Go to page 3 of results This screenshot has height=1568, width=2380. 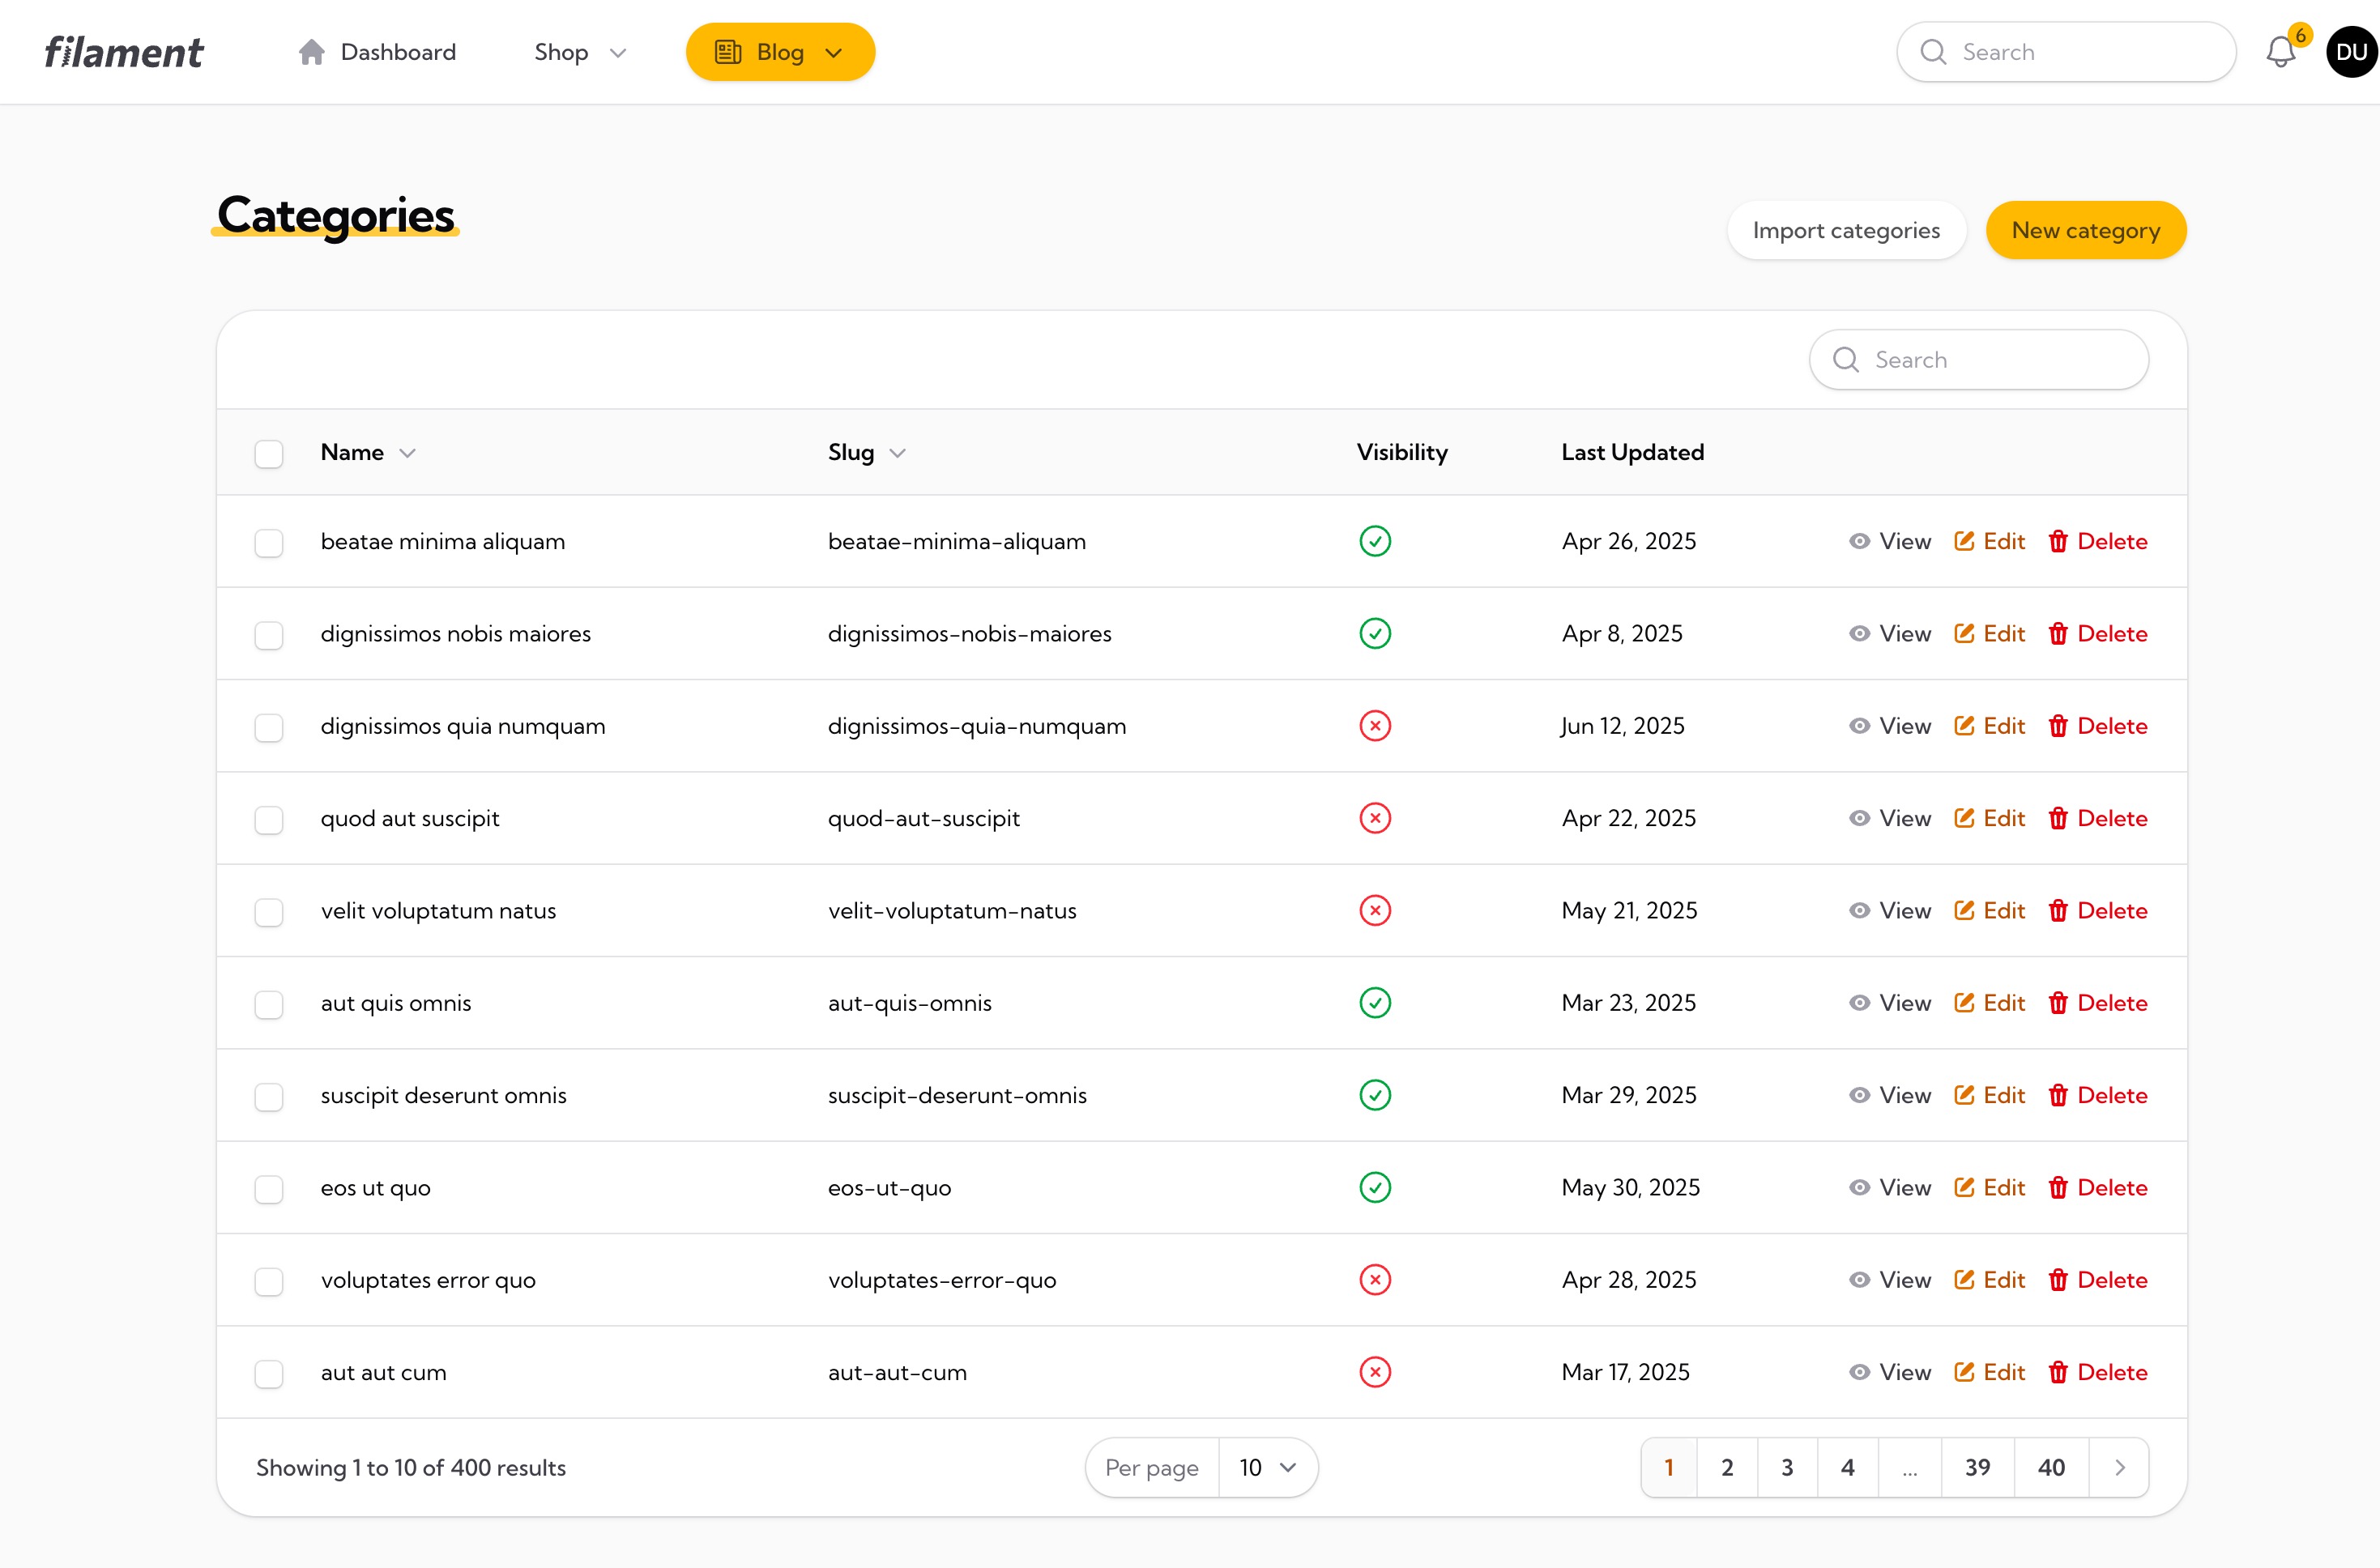(x=1787, y=1467)
